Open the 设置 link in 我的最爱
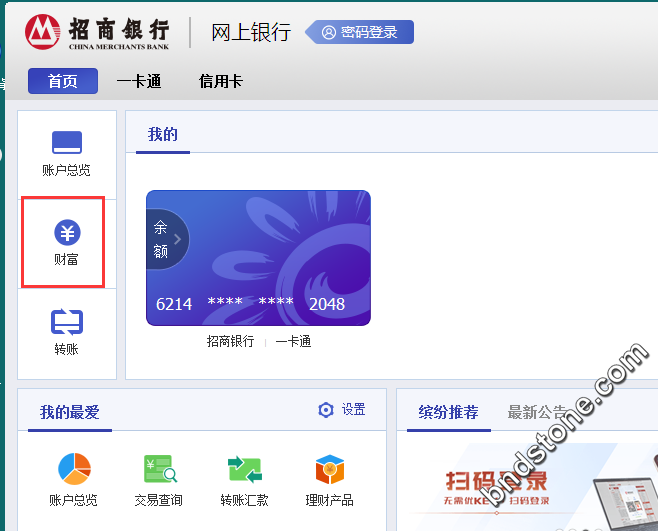 coord(353,410)
